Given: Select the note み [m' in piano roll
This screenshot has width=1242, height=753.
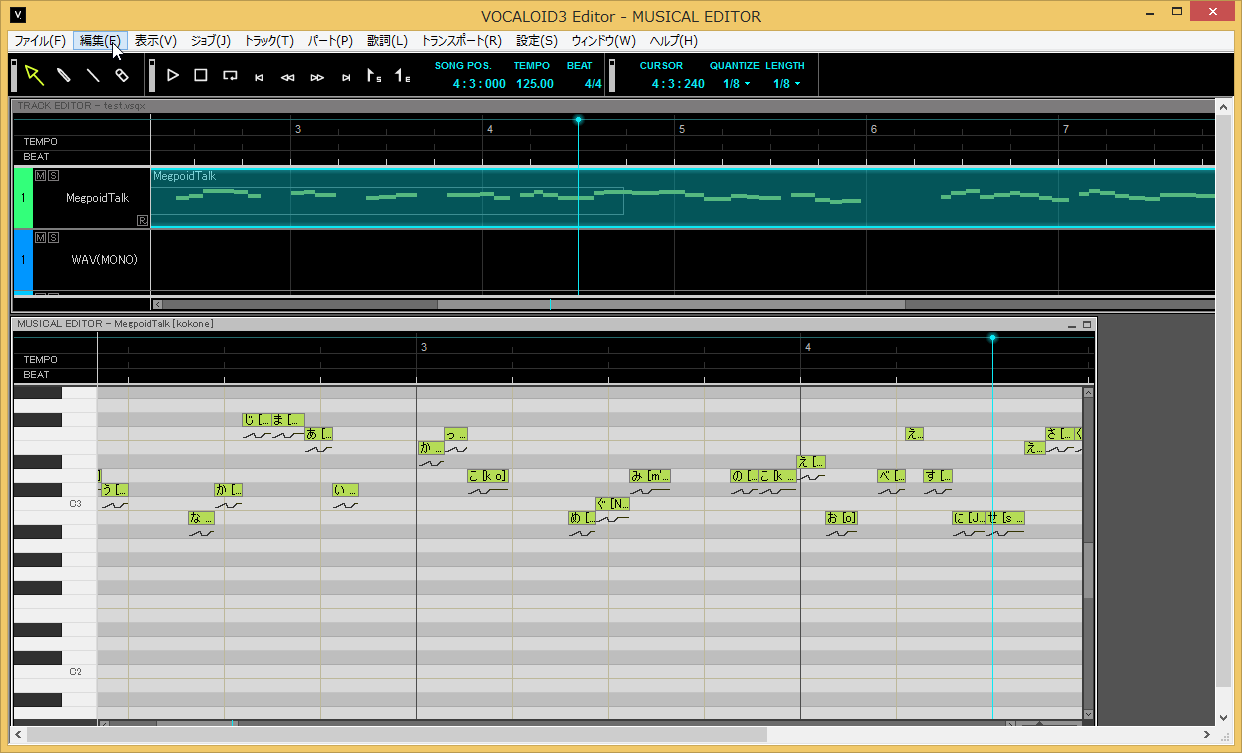Looking at the screenshot, I should coord(650,475).
